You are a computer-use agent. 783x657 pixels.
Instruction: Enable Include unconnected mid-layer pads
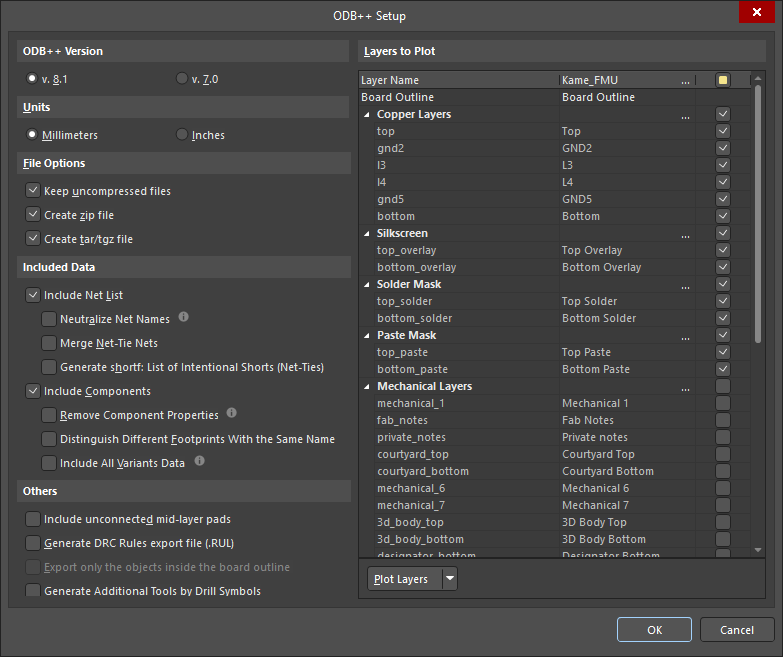(x=33, y=519)
